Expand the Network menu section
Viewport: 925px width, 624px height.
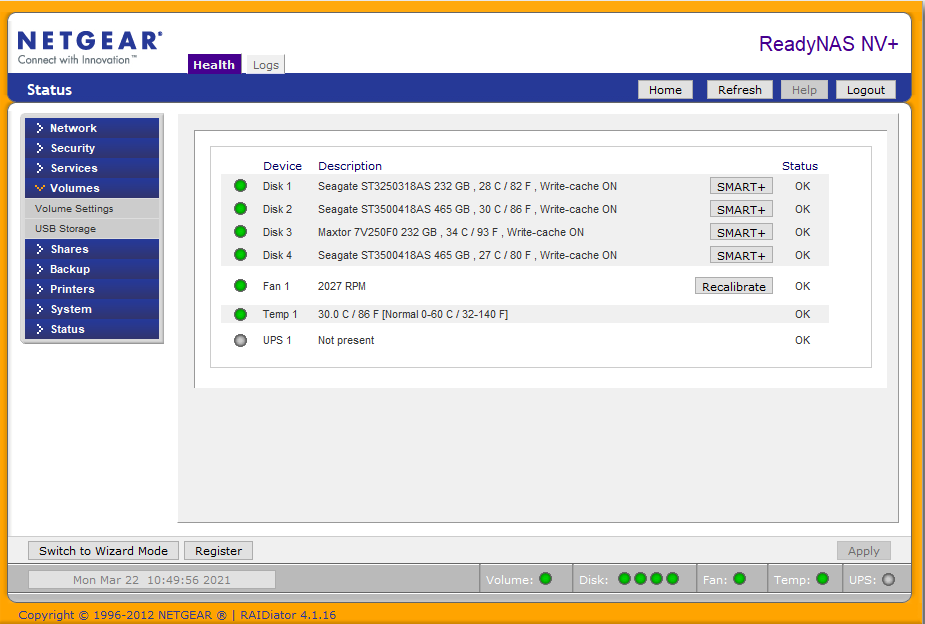(x=73, y=128)
